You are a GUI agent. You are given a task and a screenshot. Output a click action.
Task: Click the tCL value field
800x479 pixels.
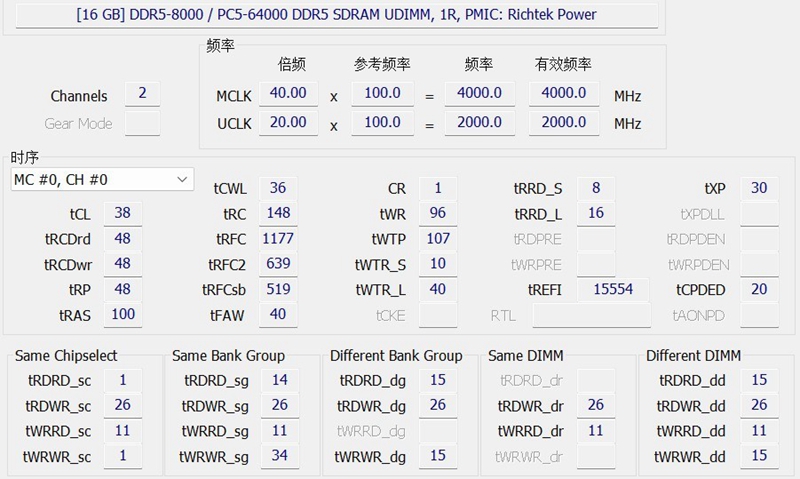click(123, 213)
